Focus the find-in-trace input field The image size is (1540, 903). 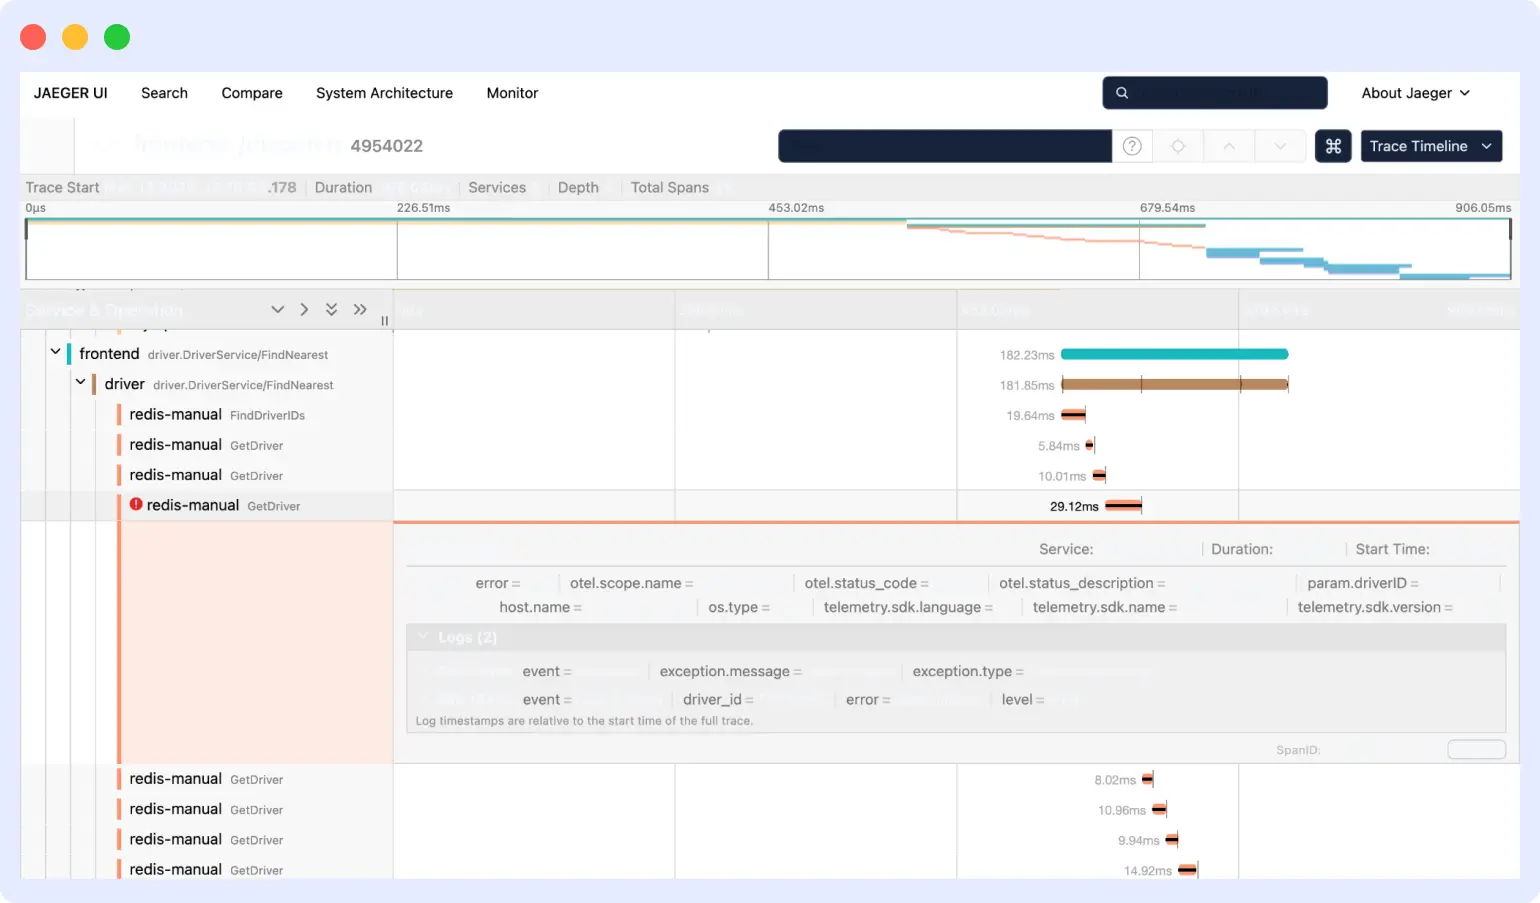pyautogui.click(x=945, y=146)
